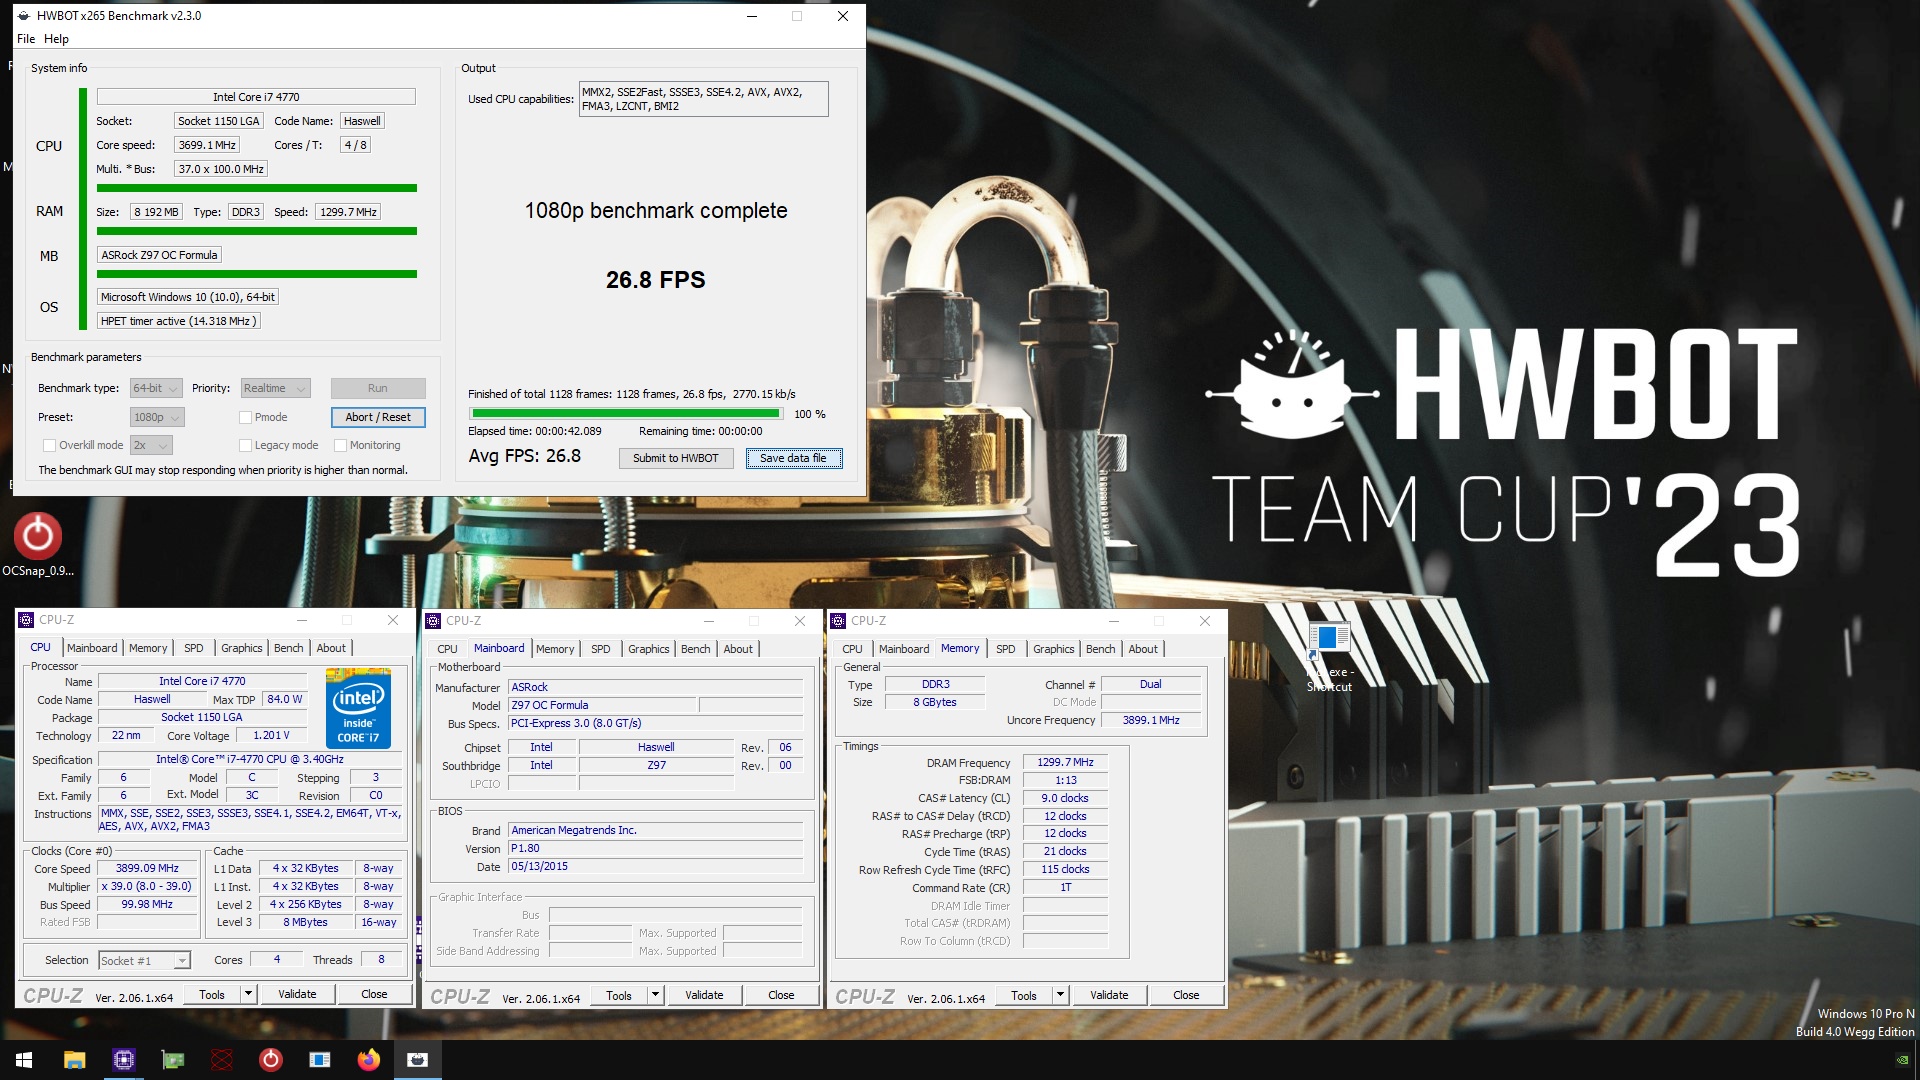
Task: Switch to SPD tab in CPU-Z Mainboard window
Action: (x=600, y=649)
